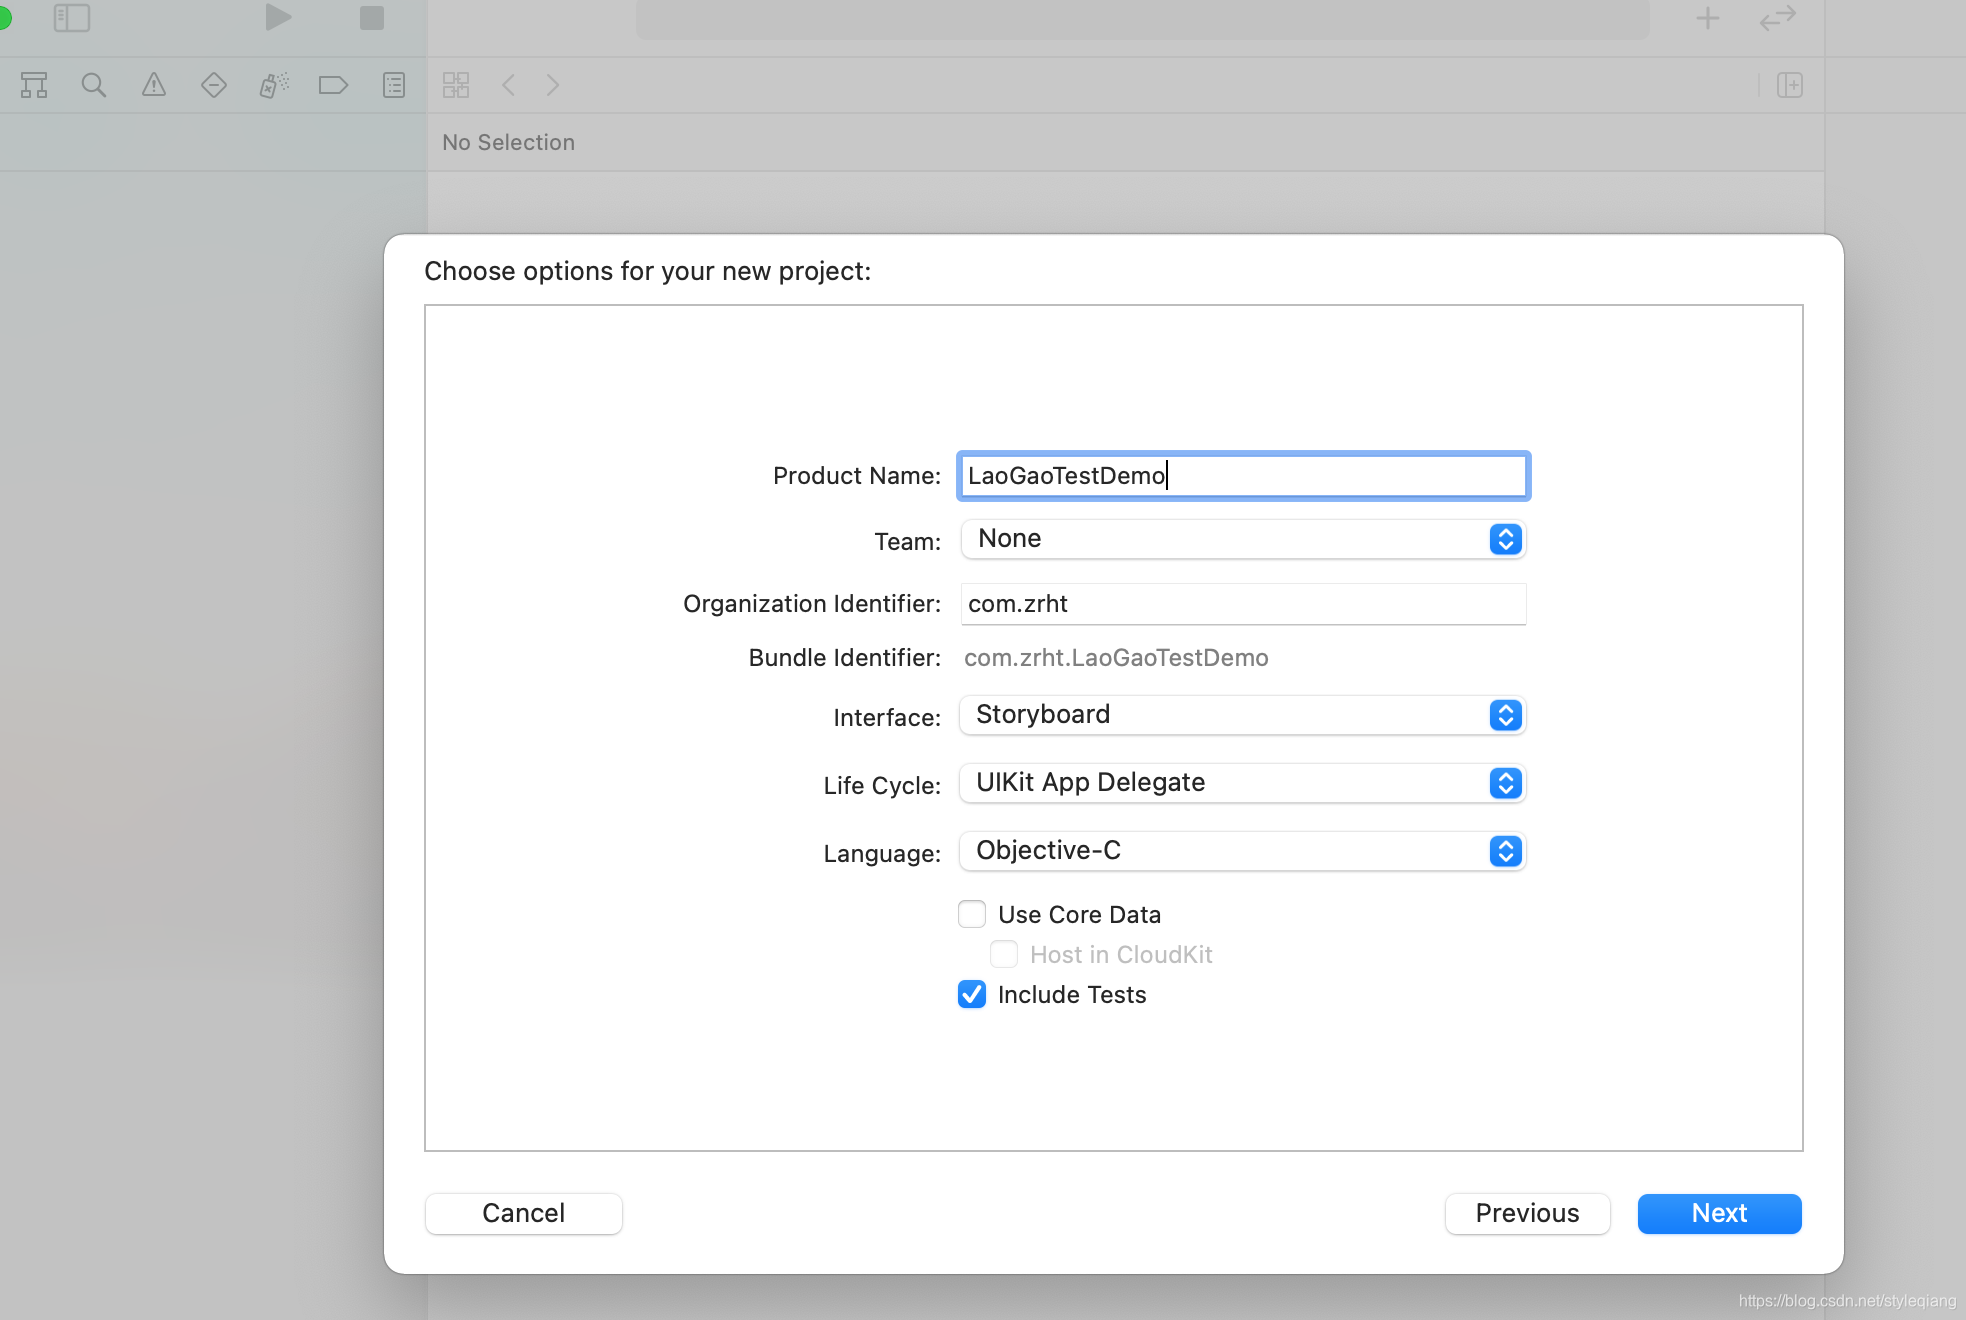Click the Stop button in toolbar

(372, 18)
